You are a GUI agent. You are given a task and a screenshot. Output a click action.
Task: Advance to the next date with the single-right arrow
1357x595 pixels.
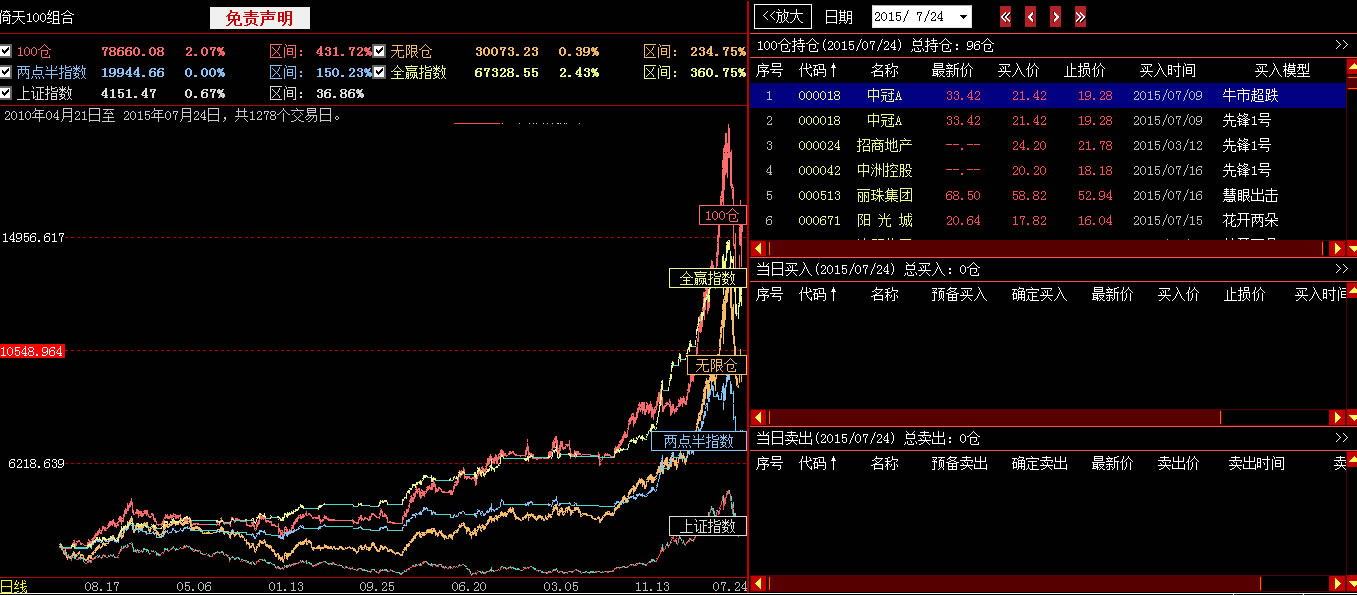(x=1055, y=17)
